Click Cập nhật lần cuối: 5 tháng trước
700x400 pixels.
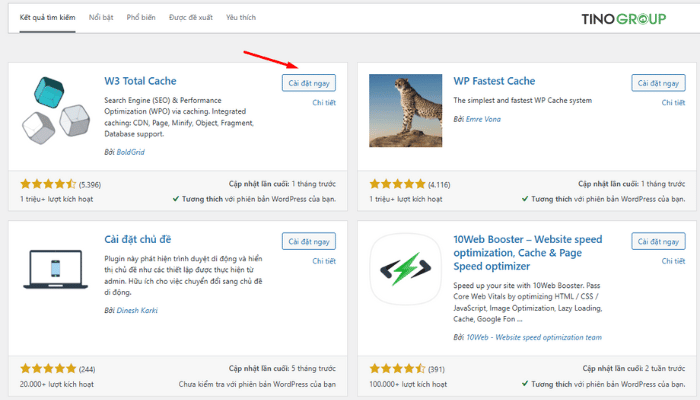tap(282, 369)
